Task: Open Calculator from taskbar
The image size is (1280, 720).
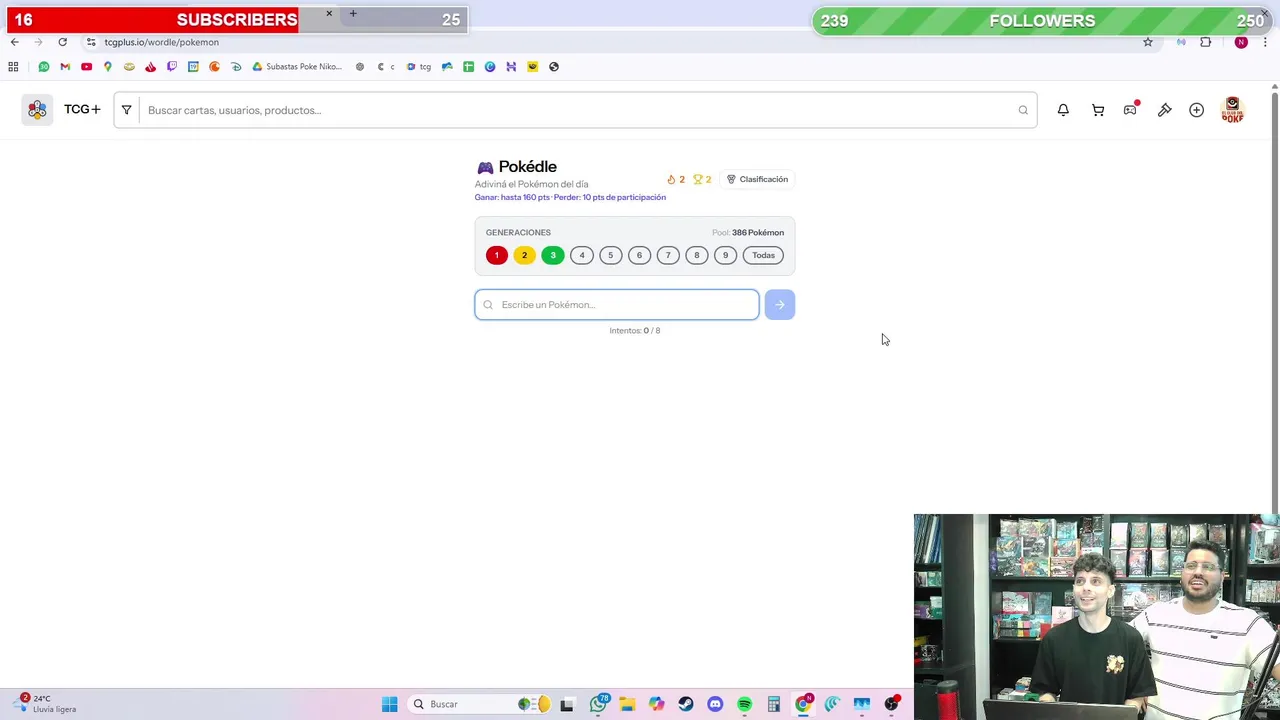Action: coord(773,704)
